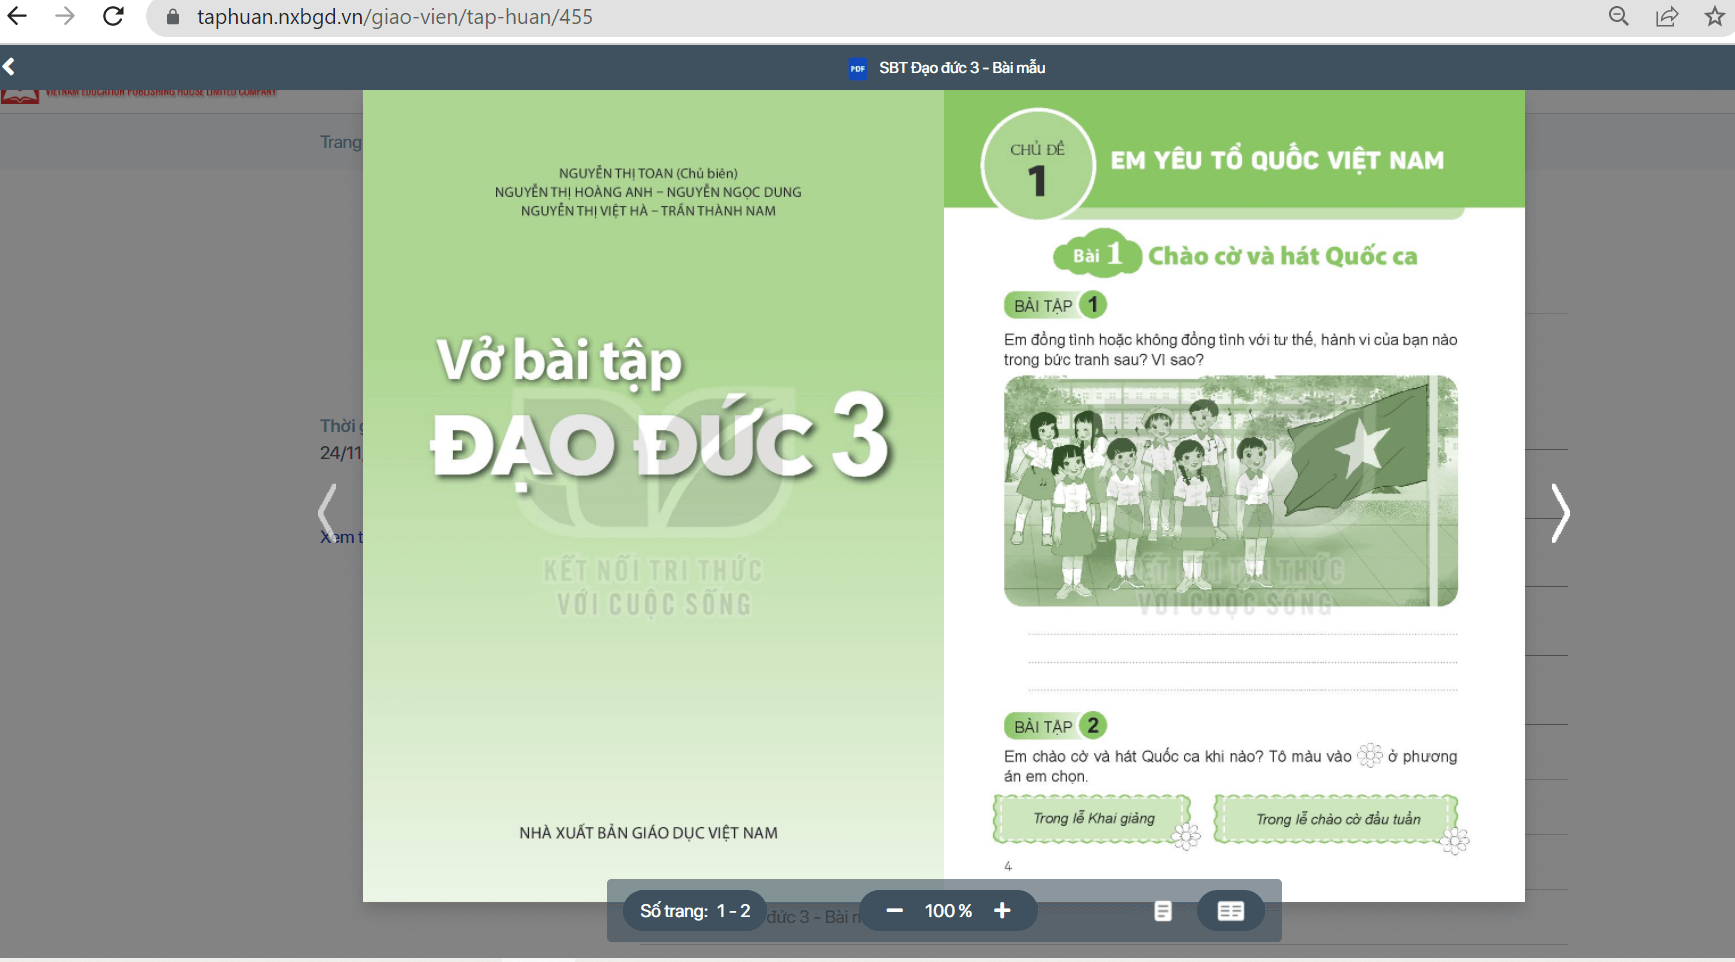1735x962 pixels.
Task: Switch to single page view
Action: [x=1162, y=911]
